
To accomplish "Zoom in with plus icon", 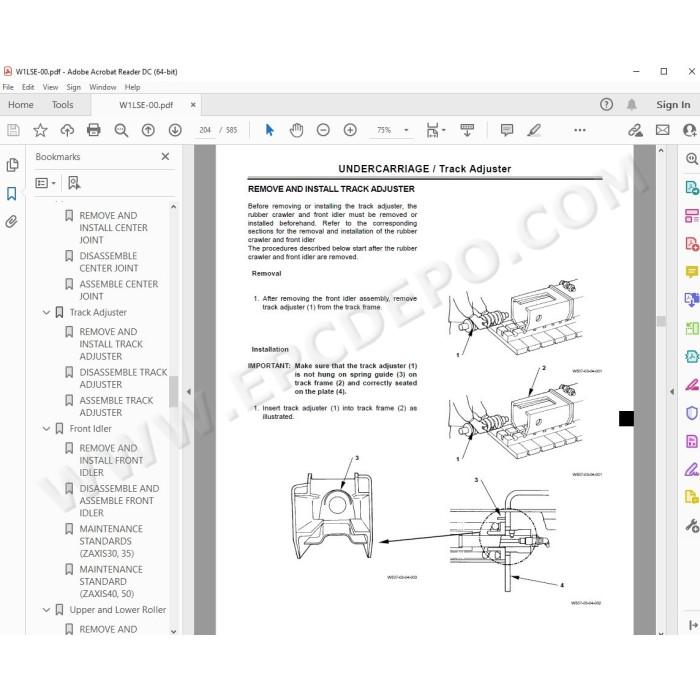I will click(350, 130).
